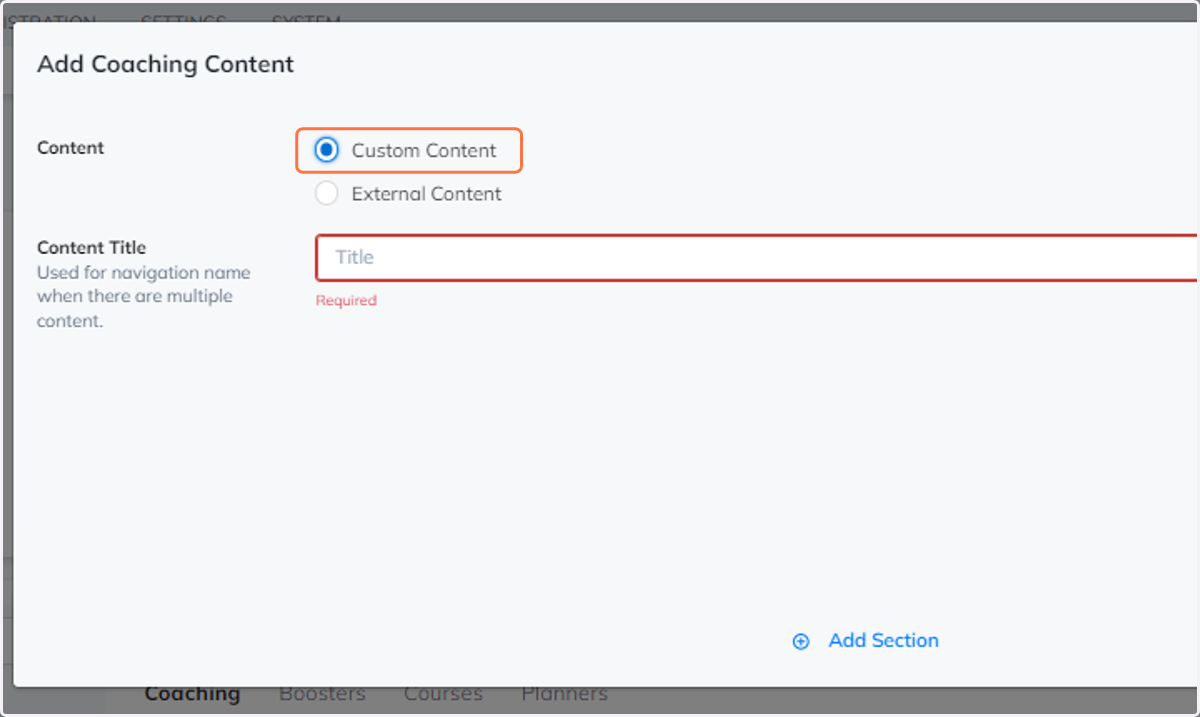Switch to the Coaching tab in background
The height and width of the screenshot is (717, 1200).
pyautogui.click(x=192, y=694)
